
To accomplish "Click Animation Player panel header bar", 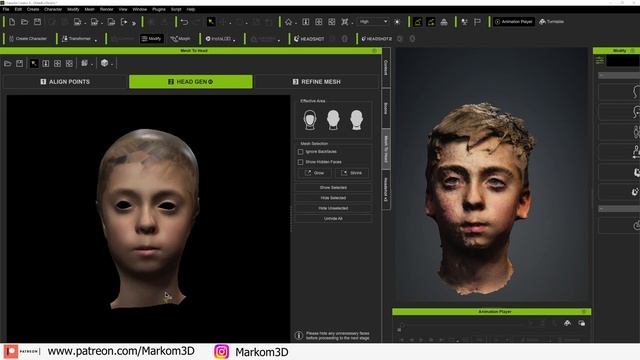I will (491, 312).
